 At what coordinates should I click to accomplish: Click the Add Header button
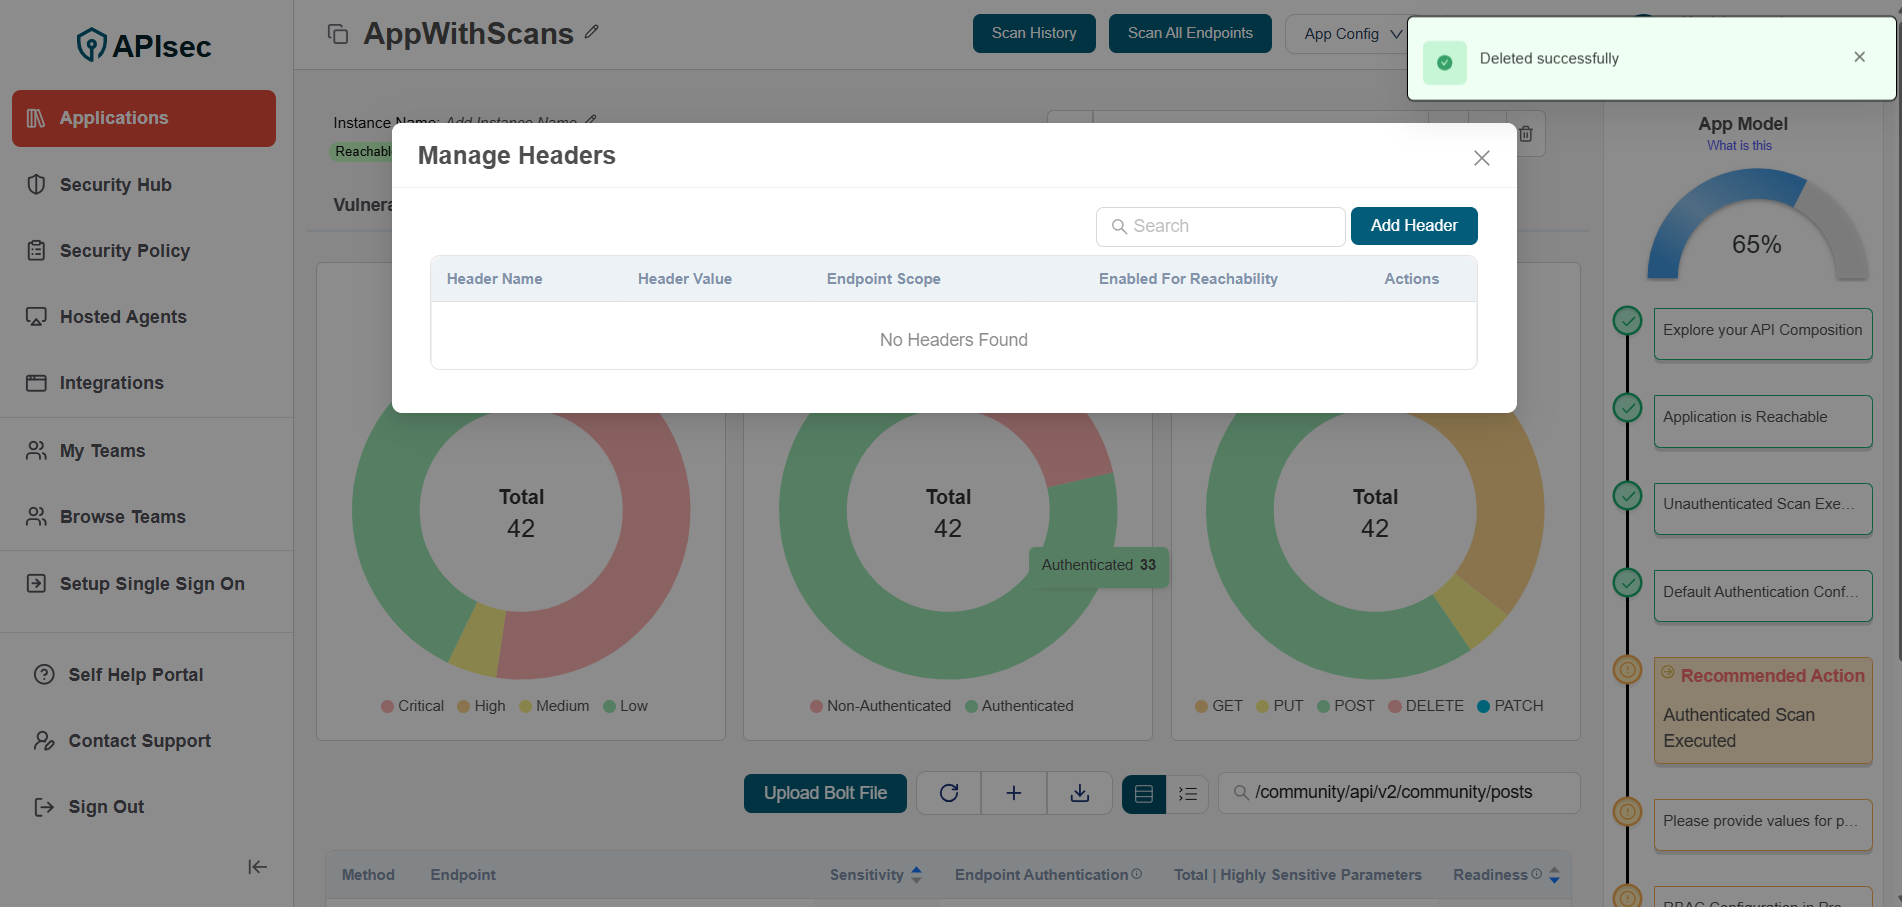(1413, 226)
